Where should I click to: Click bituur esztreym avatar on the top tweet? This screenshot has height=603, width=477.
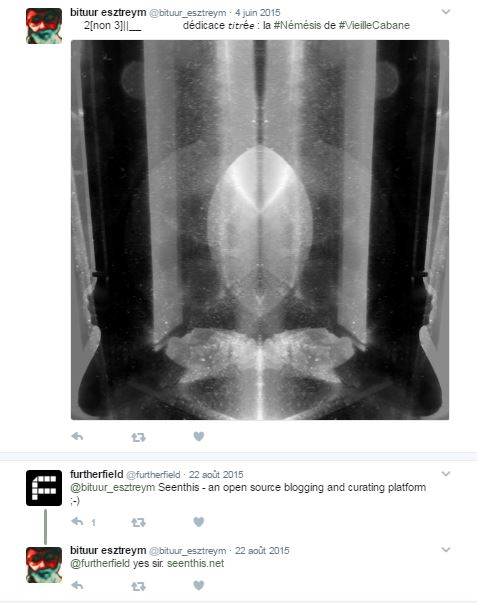pyautogui.click(x=44, y=26)
